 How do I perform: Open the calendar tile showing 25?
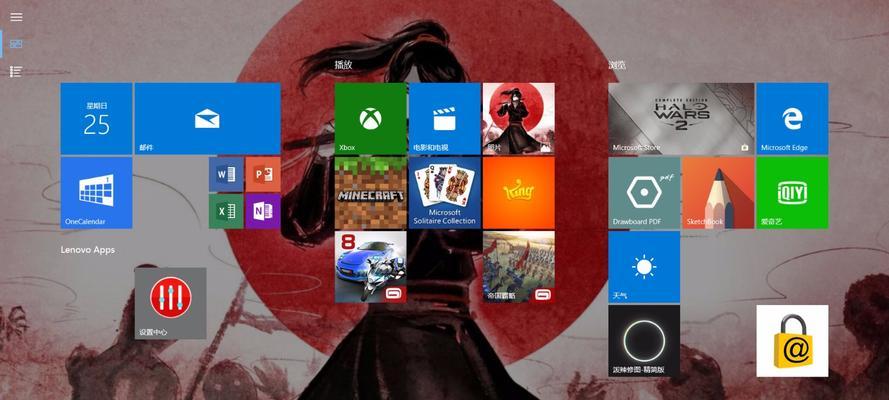tap(96, 118)
